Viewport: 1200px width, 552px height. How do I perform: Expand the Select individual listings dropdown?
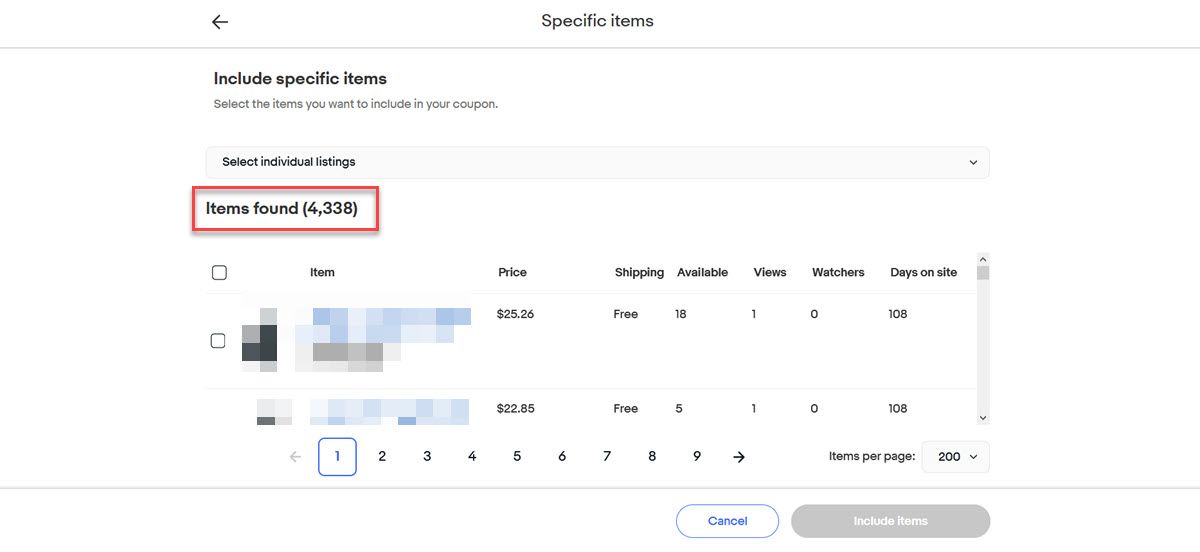(x=597, y=162)
